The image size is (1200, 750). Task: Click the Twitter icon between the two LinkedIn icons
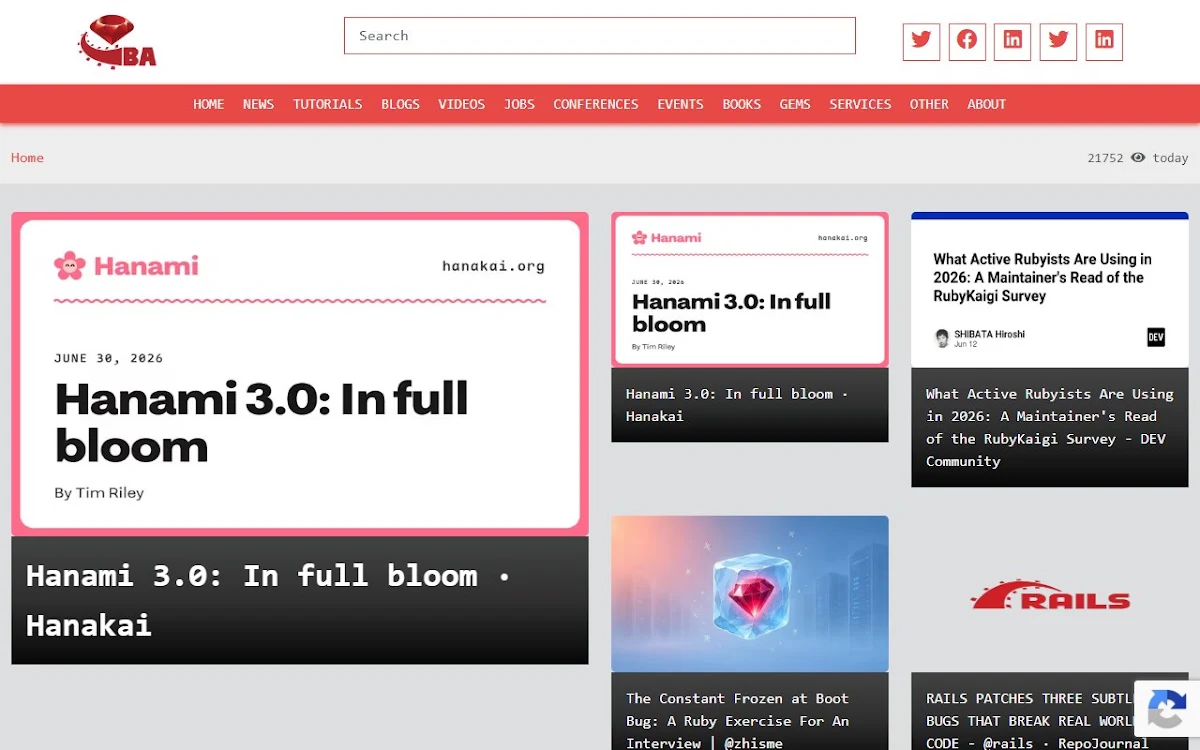tap(1058, 41)
